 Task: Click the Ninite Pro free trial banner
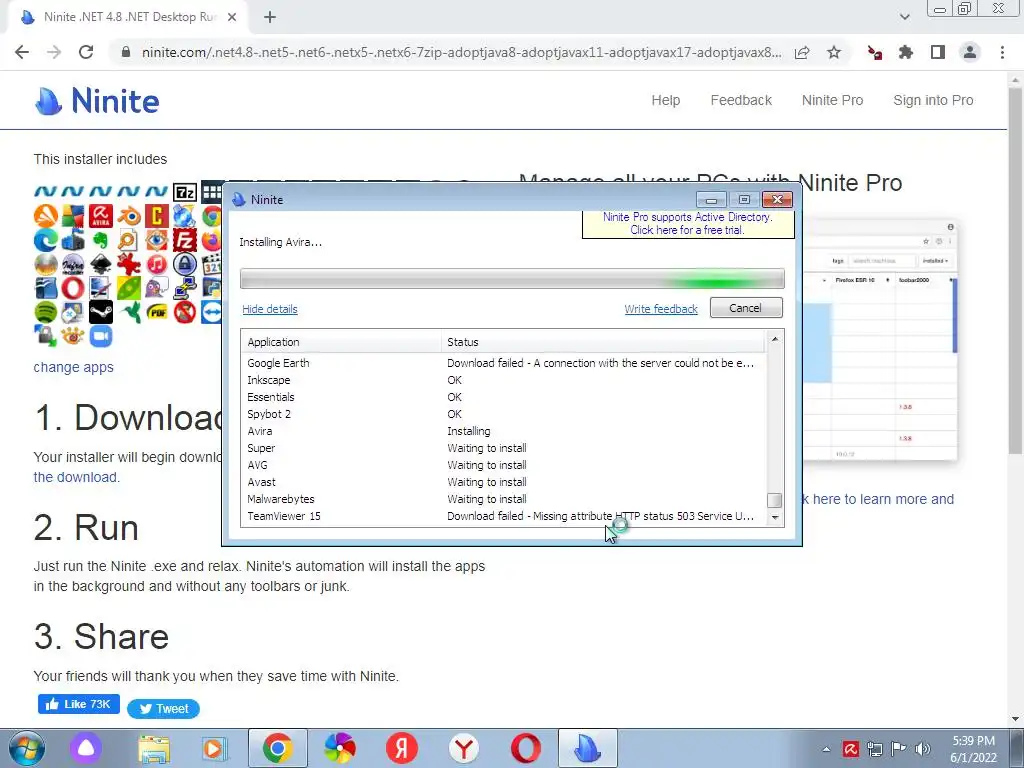(688, 224)
